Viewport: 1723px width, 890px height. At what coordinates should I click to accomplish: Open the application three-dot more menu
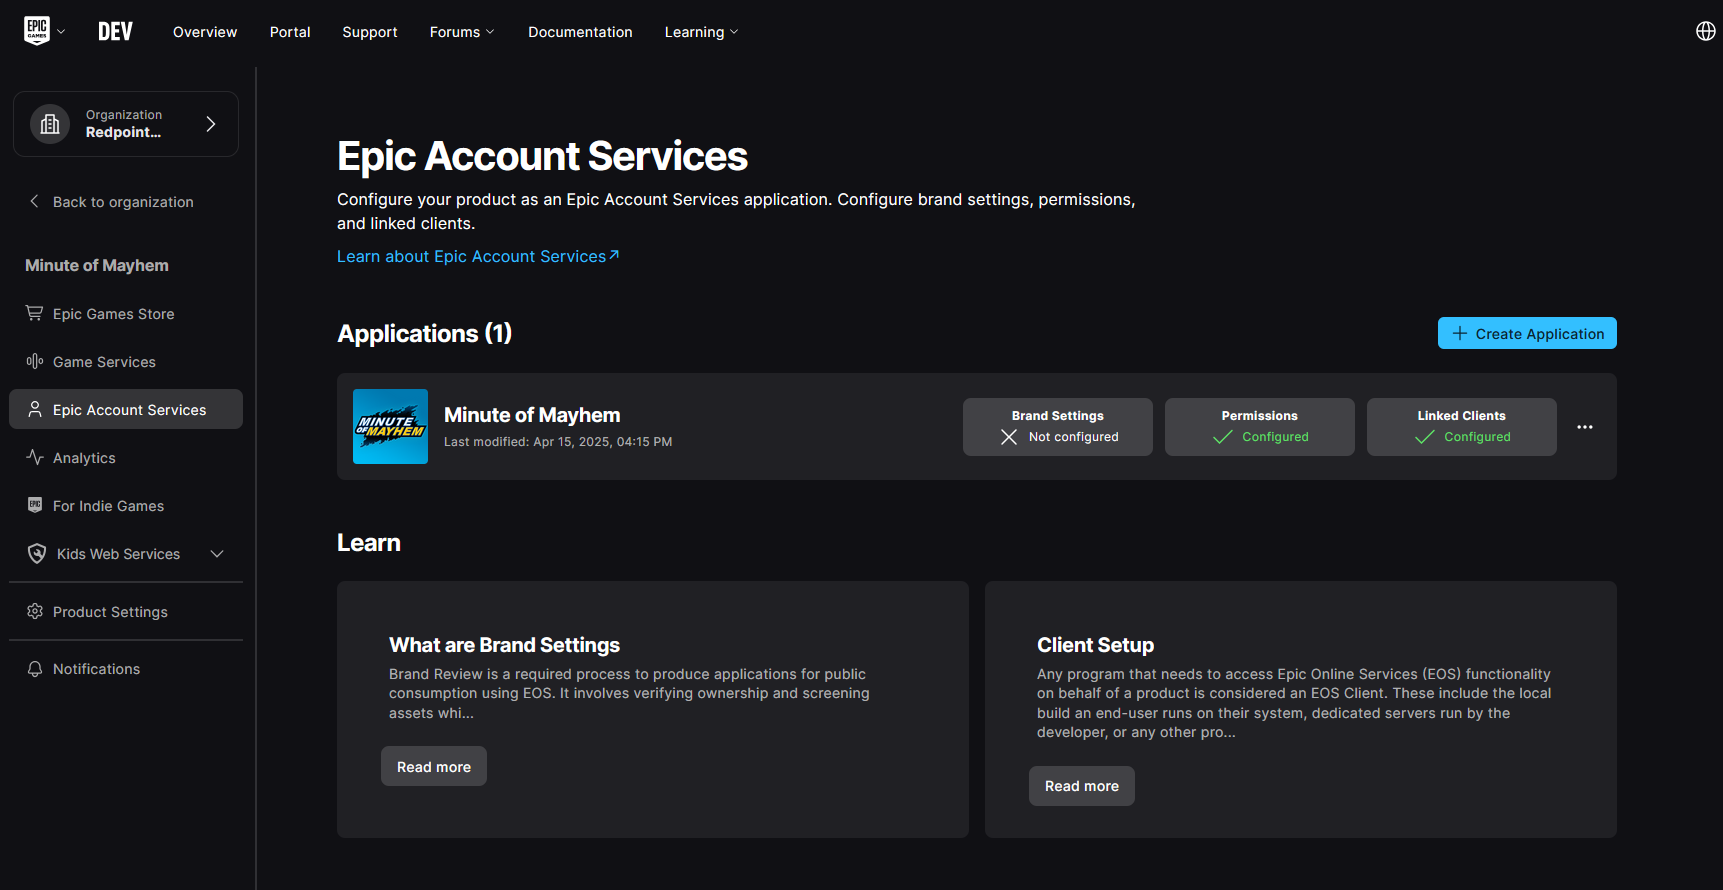[x=1585, y=427]
